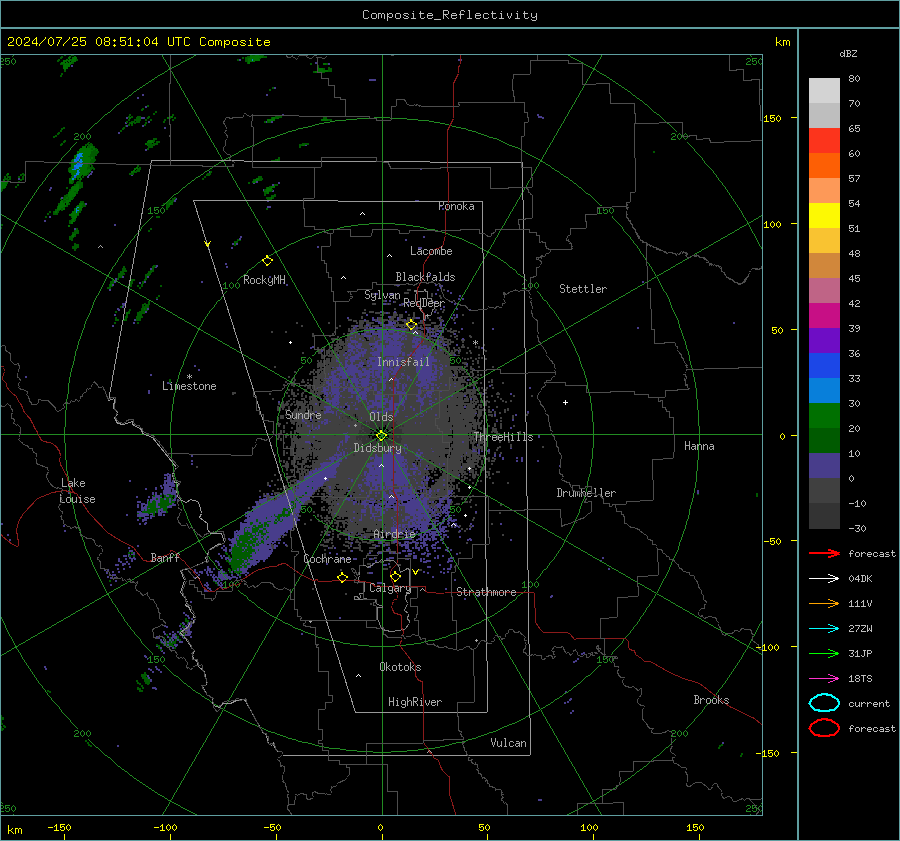Click the magenta 18TS arrow icon
900x841 pixels.
[824, 679]
